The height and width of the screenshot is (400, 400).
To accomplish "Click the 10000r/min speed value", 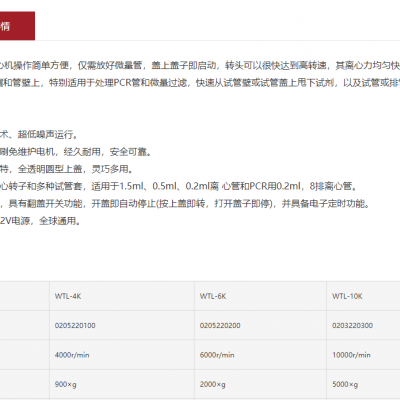I will [351, 355].
